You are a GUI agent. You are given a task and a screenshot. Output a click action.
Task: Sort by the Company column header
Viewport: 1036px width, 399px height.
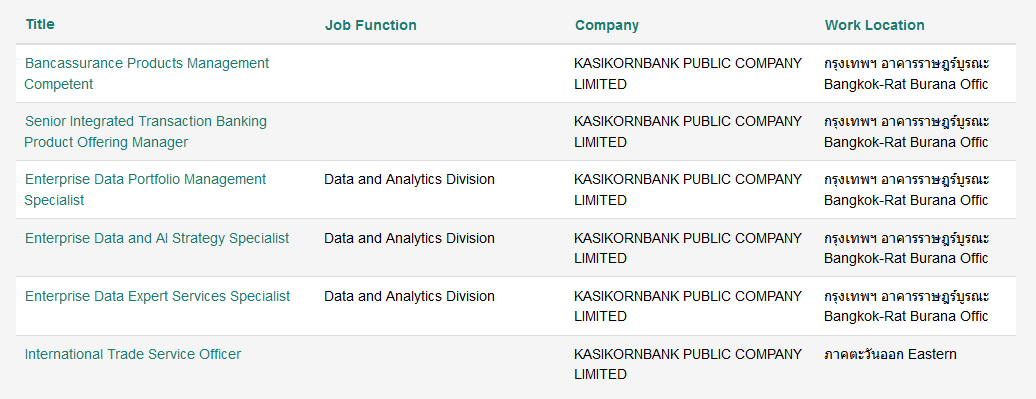point(607,25)
